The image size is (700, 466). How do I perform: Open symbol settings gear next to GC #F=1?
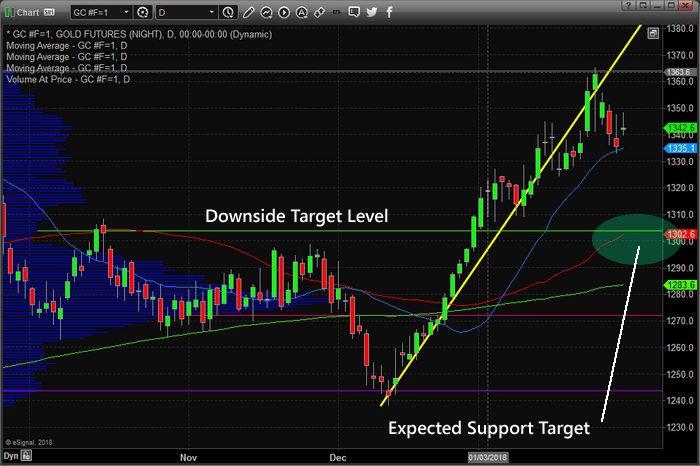click(143, 12)
